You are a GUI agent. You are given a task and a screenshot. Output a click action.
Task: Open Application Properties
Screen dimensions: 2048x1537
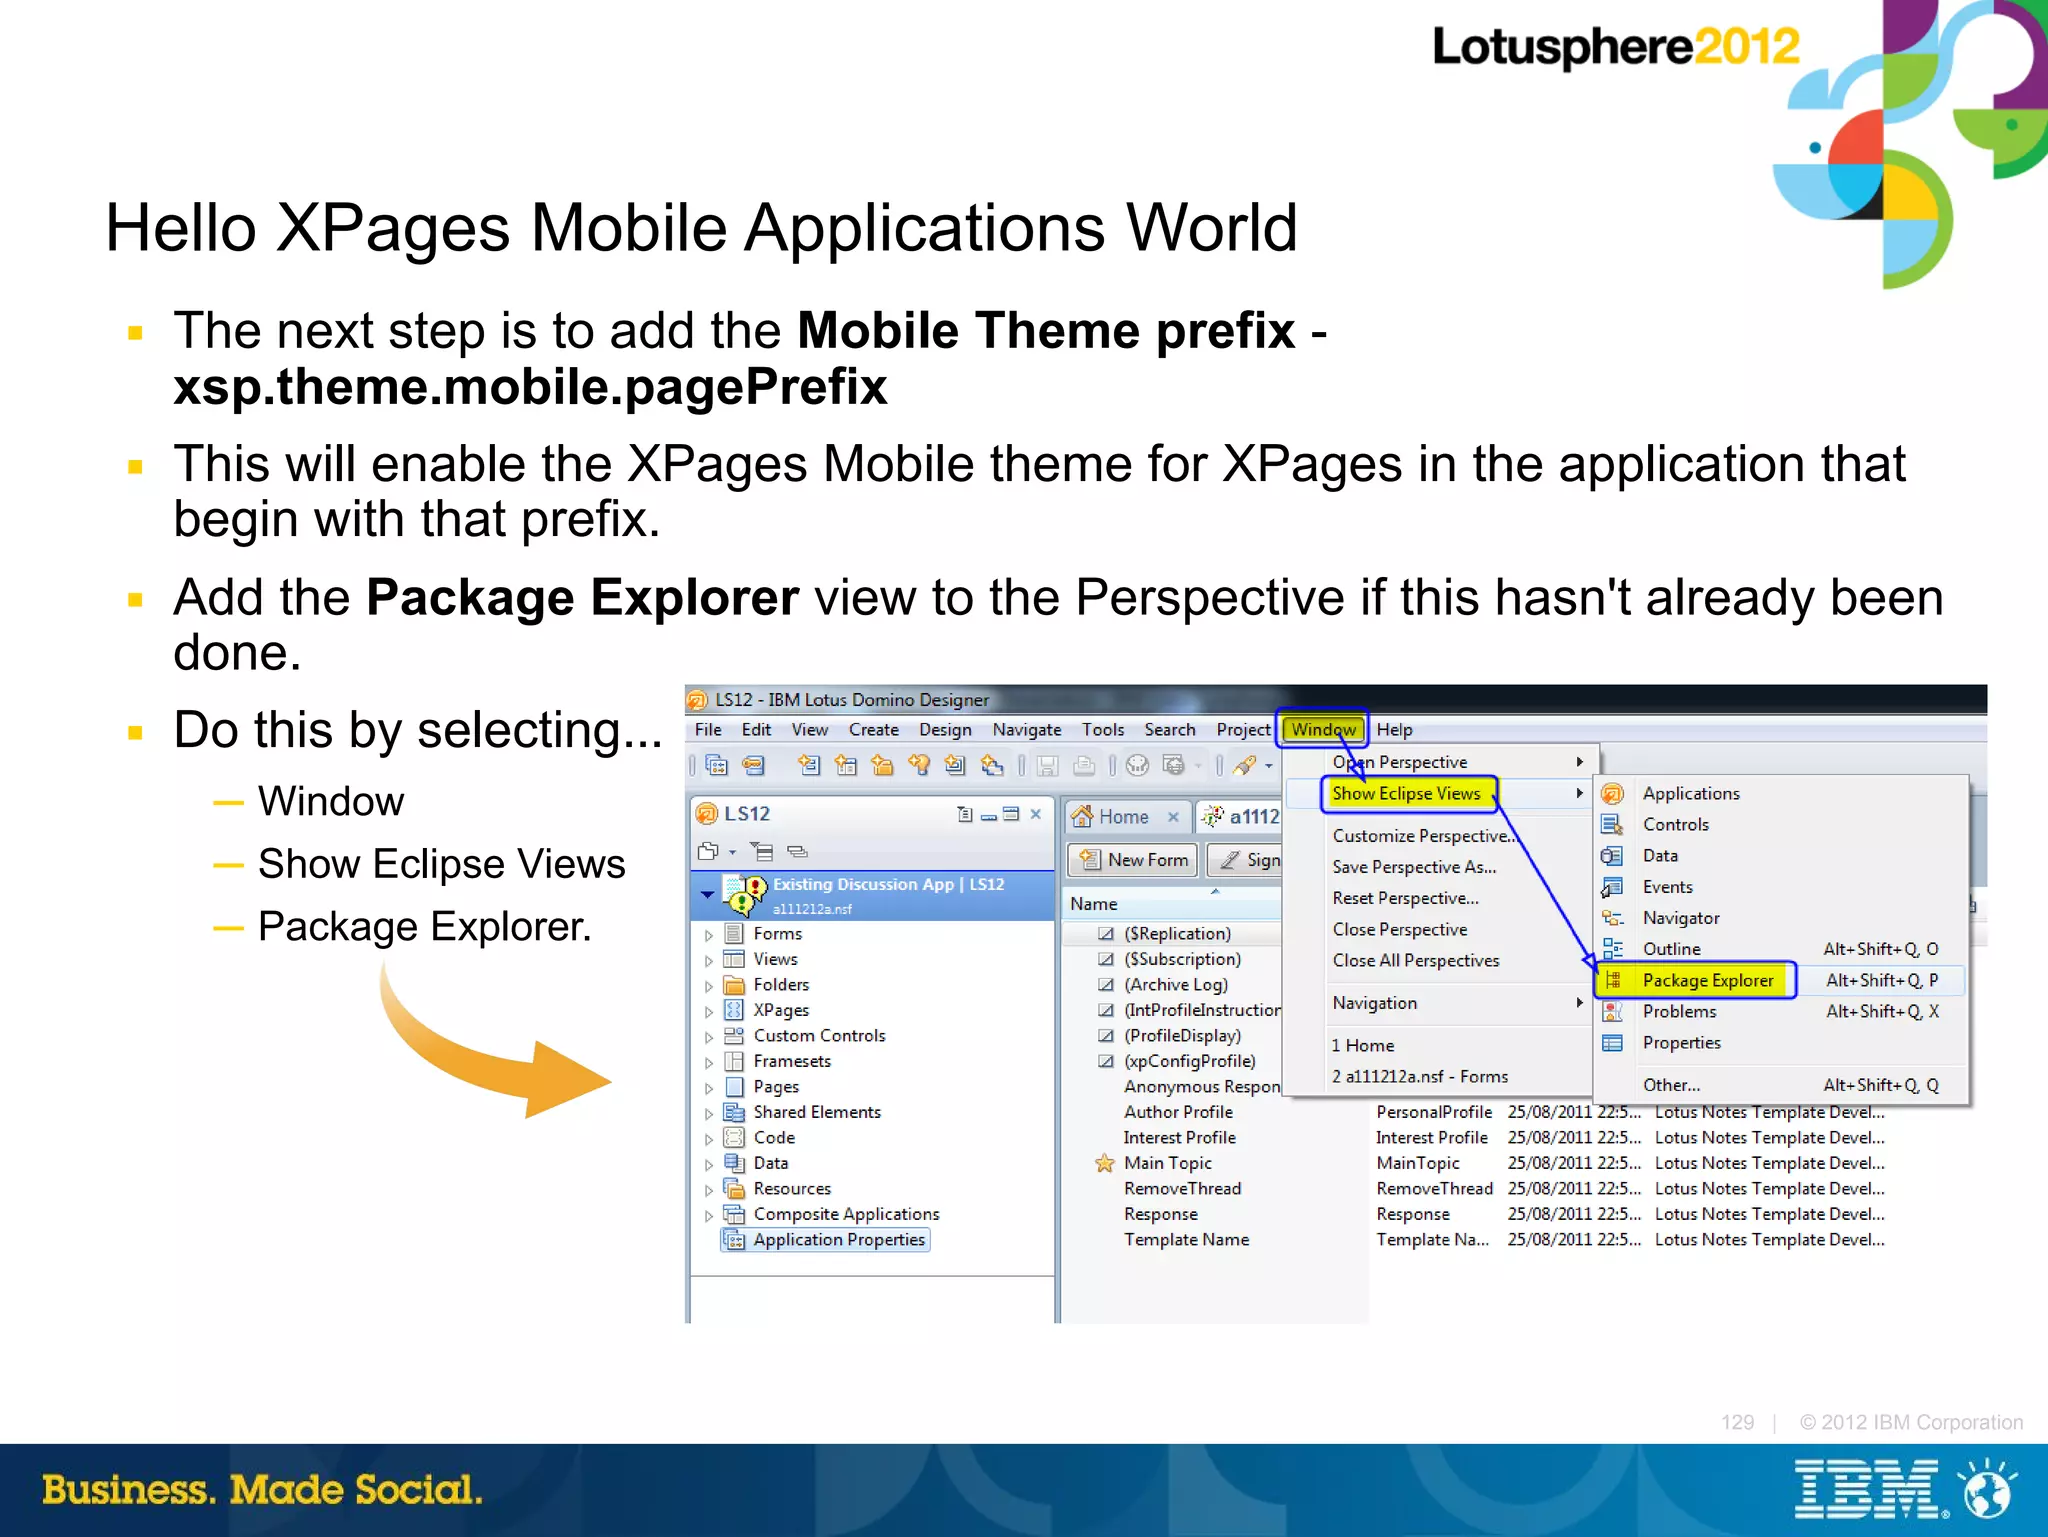click(827, 1240)
